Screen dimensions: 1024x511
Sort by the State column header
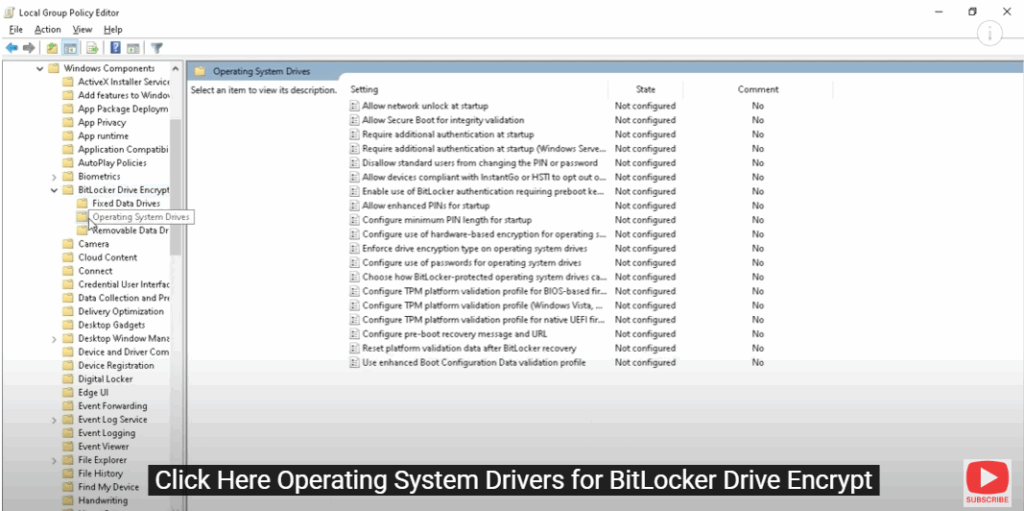pos(645,90)
